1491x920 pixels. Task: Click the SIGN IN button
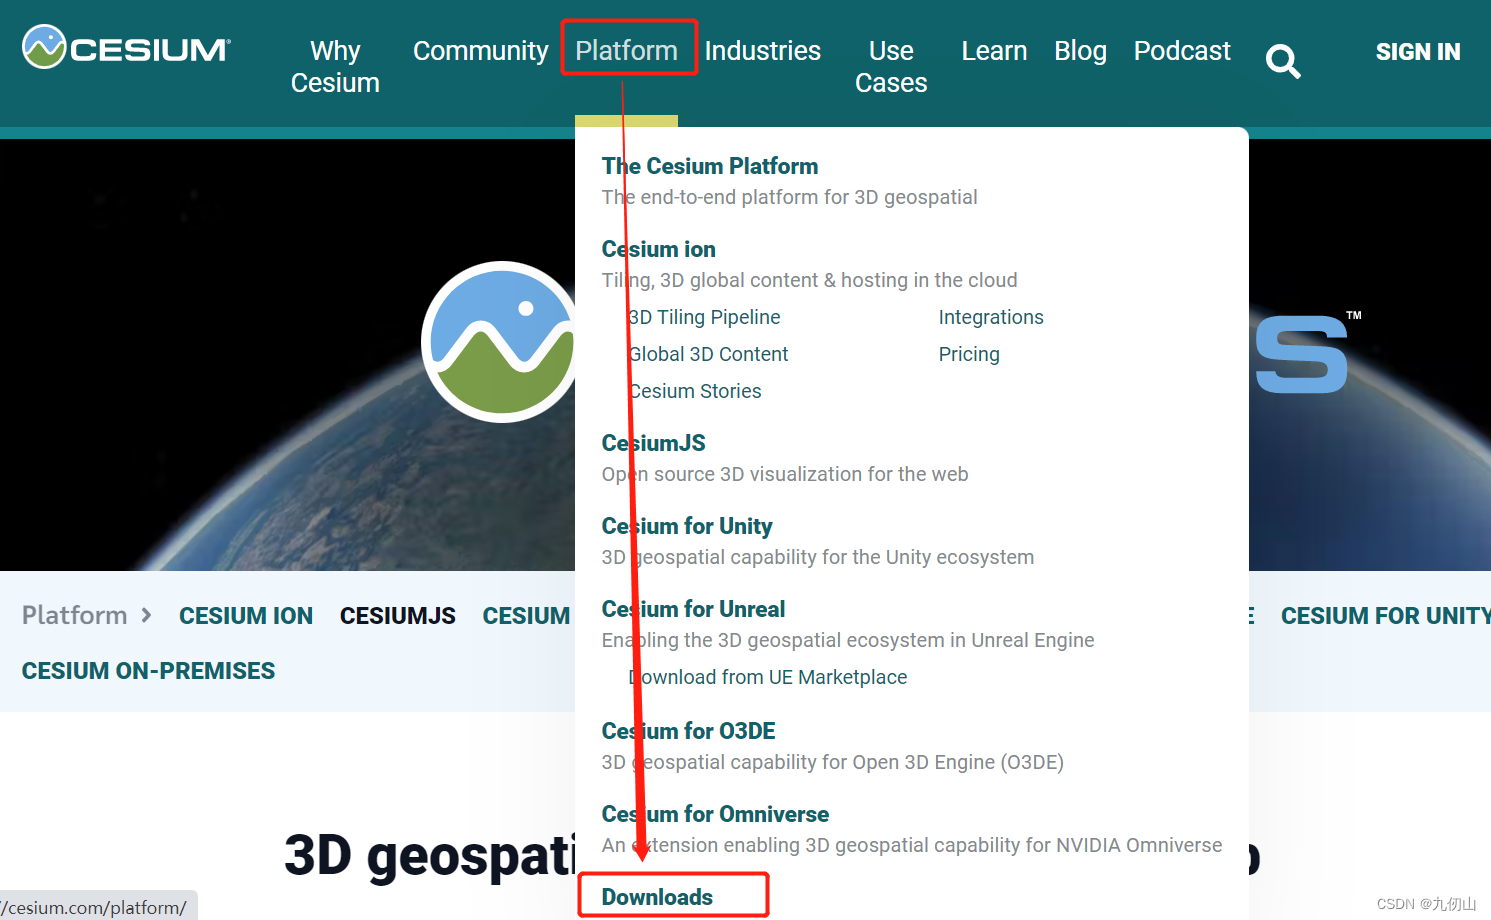click(1418, 52)
